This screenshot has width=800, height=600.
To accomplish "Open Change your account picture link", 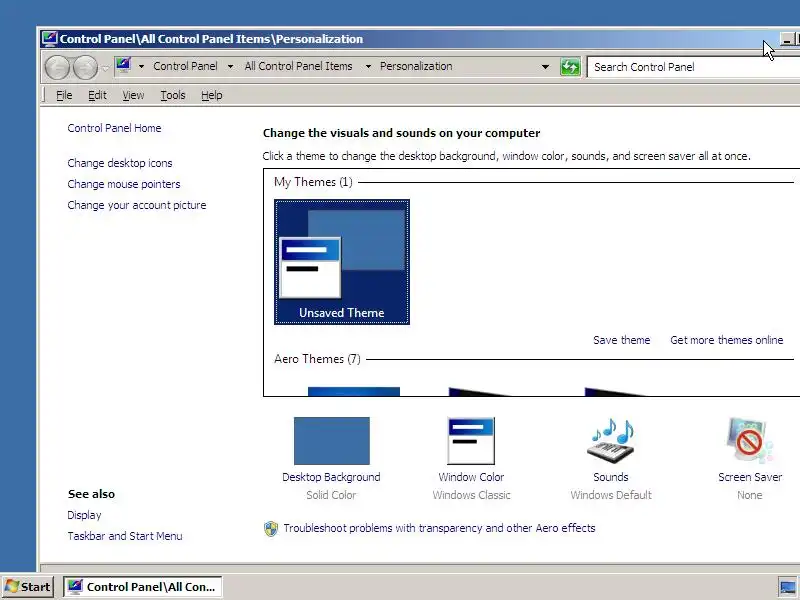I will click(137, 205).
